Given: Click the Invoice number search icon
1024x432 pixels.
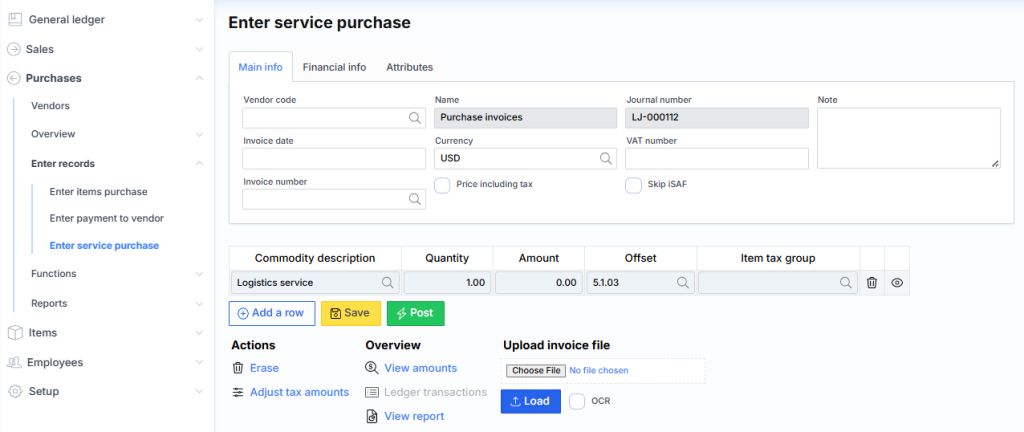Looking at the screenshot, I should pyautogui.click(x=414, y=199).
